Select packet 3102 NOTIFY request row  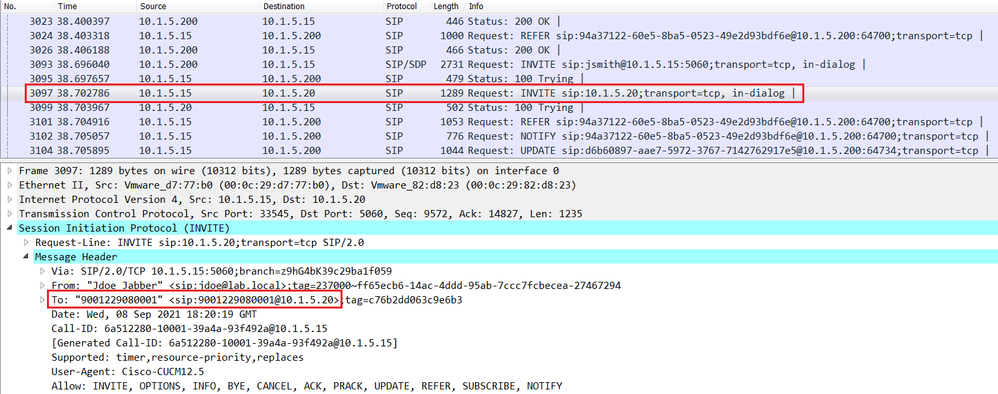pyautogui.click(x=499, y=136)
